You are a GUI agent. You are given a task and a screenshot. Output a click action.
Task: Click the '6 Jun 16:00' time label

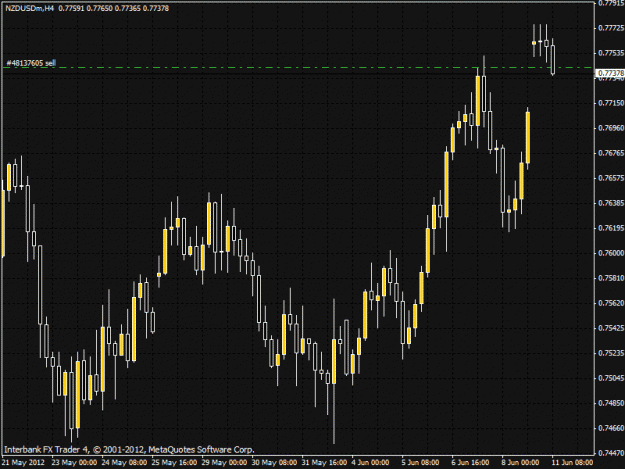(470, 462)
